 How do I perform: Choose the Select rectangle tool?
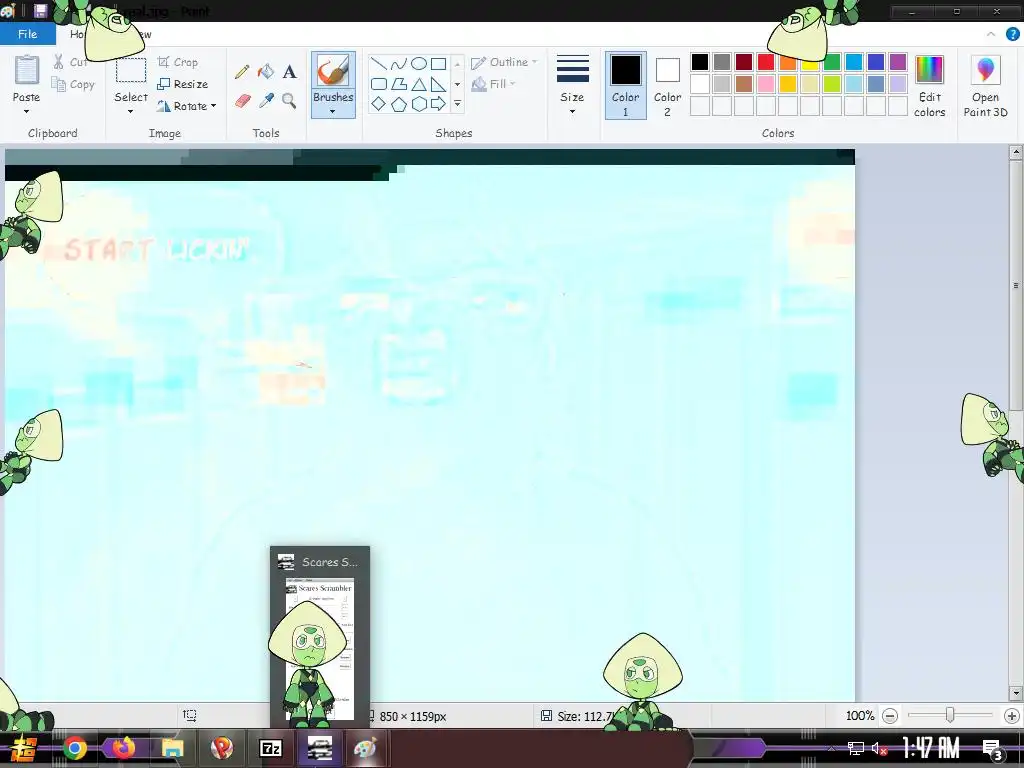[x=131, y=71]
